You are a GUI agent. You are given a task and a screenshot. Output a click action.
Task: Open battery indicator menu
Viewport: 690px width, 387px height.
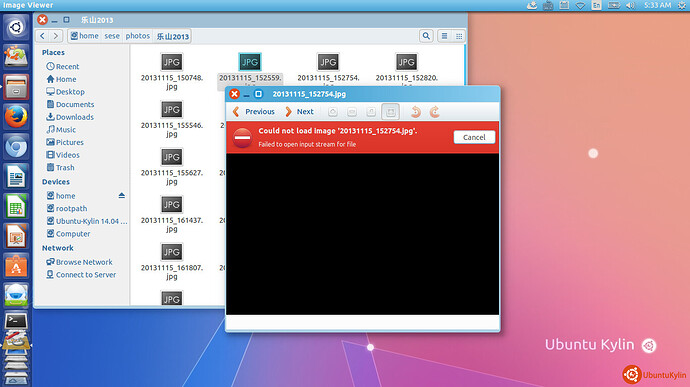pyautogui.click(x=613, y=5)
